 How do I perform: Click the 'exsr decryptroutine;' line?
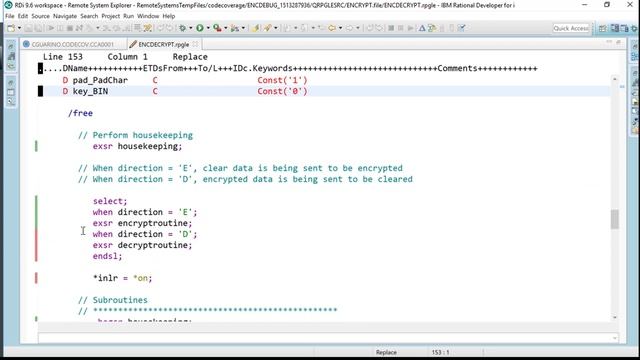(142, 245)
